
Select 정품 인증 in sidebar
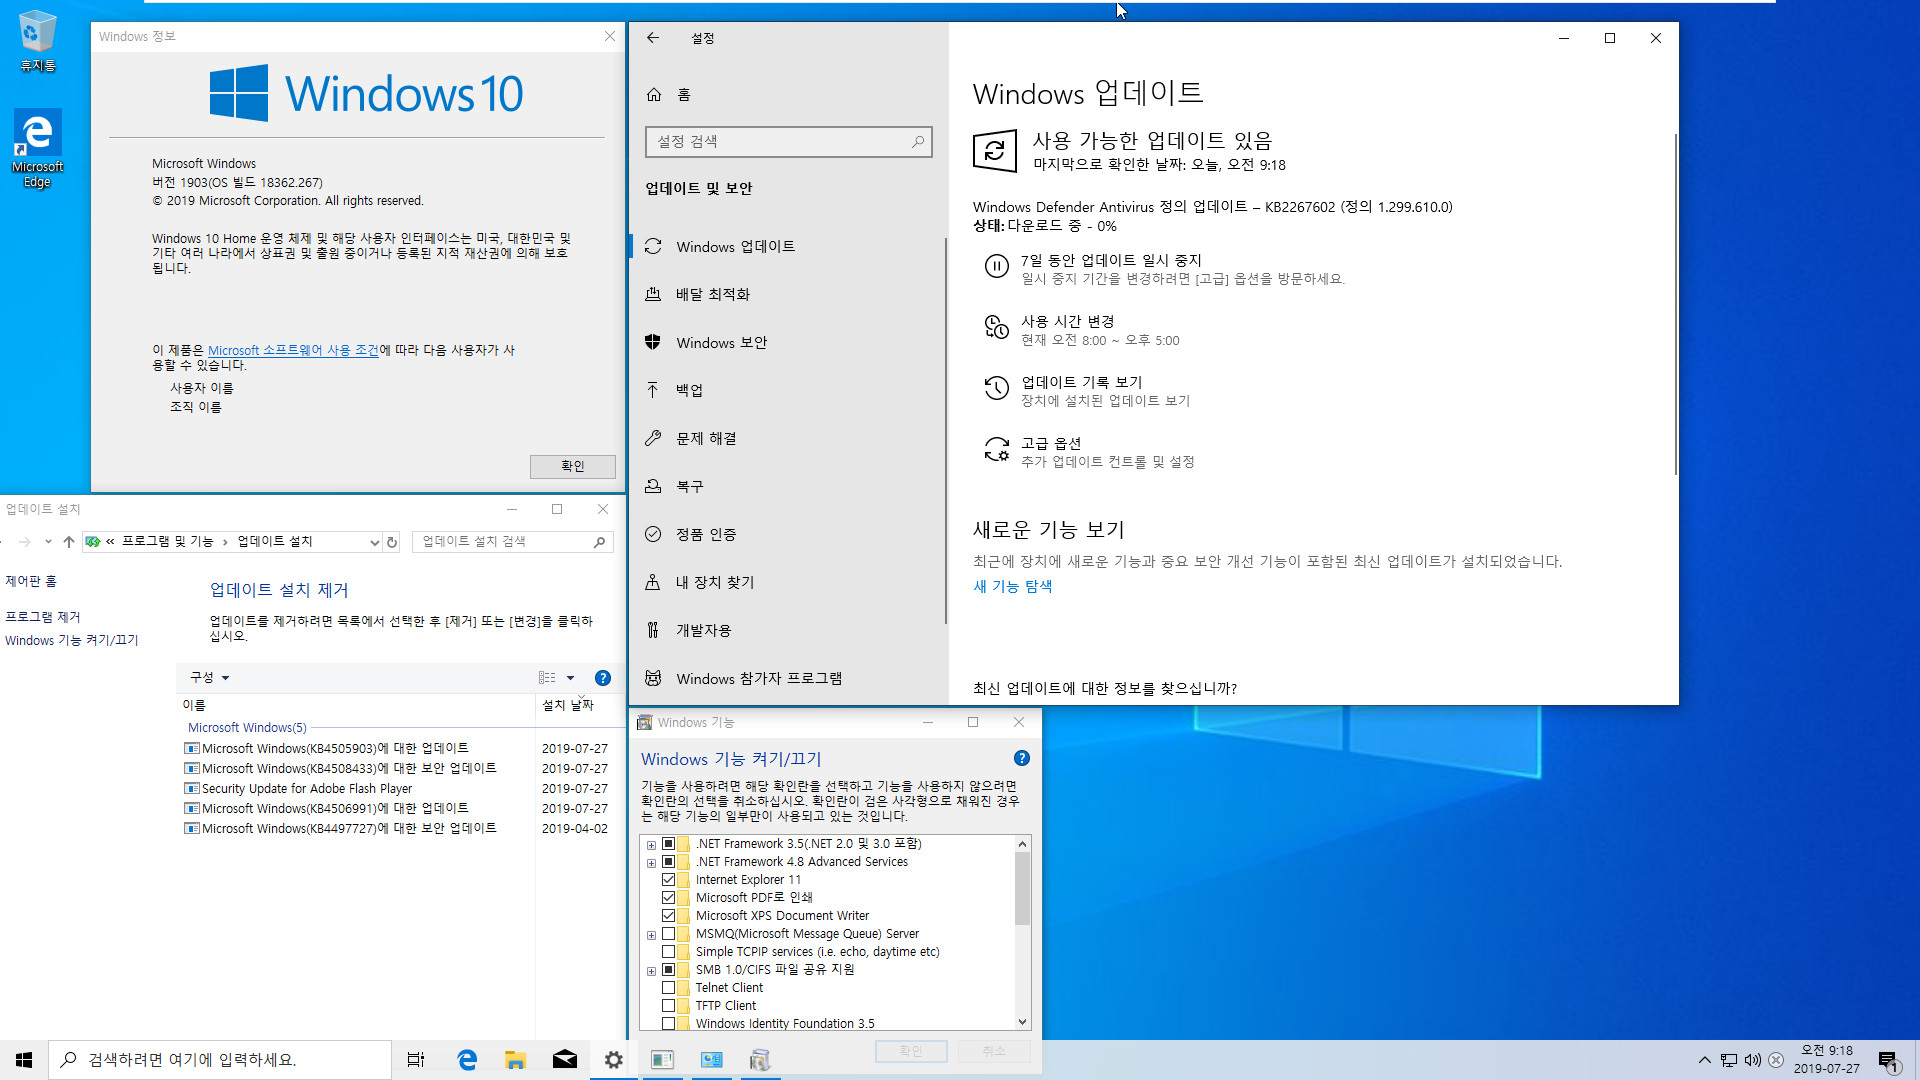787,535
